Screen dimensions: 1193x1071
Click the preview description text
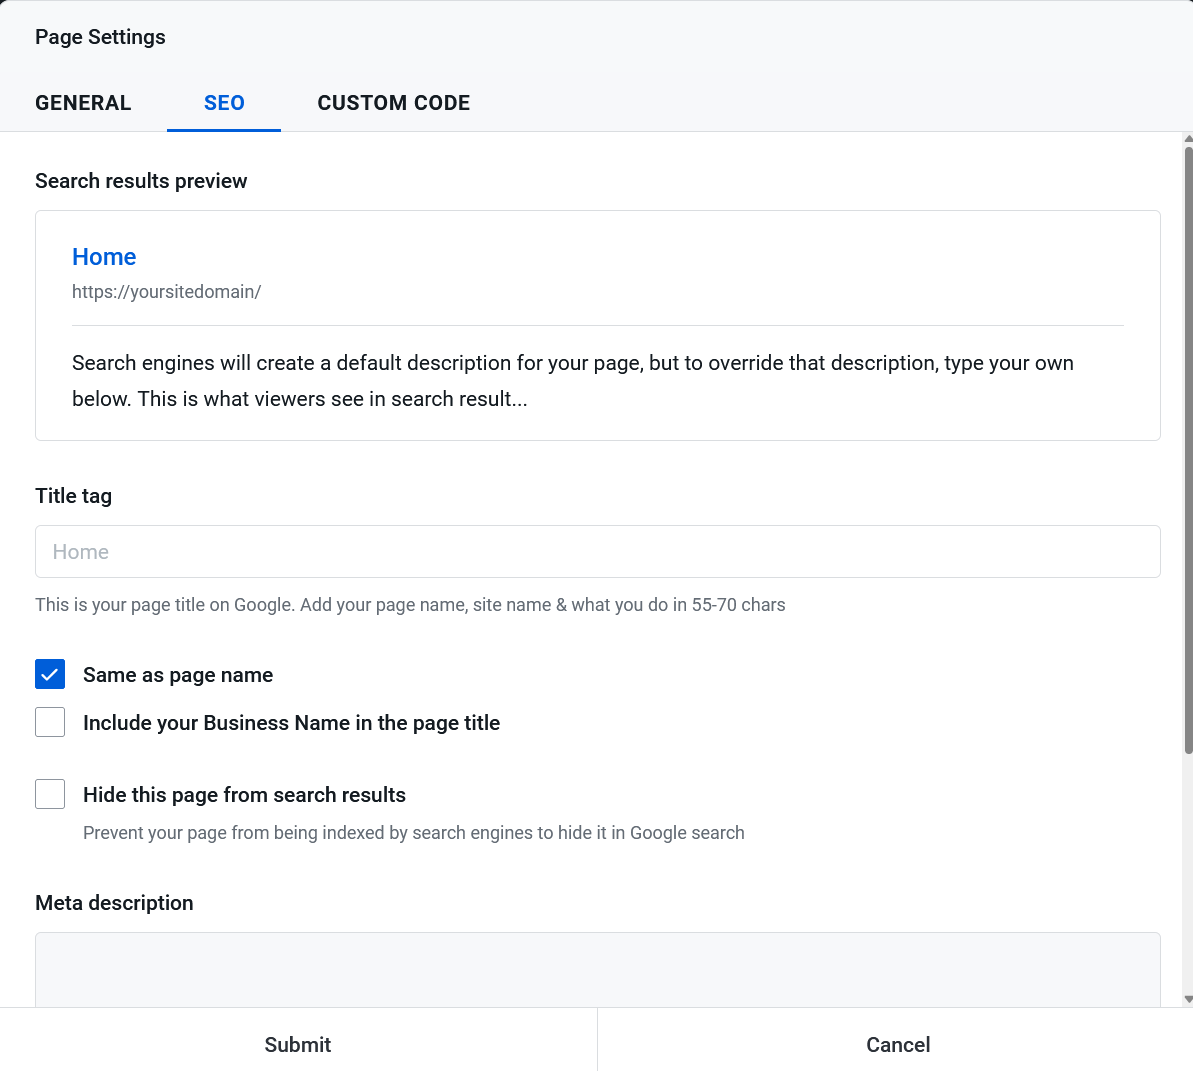(572, 381)
